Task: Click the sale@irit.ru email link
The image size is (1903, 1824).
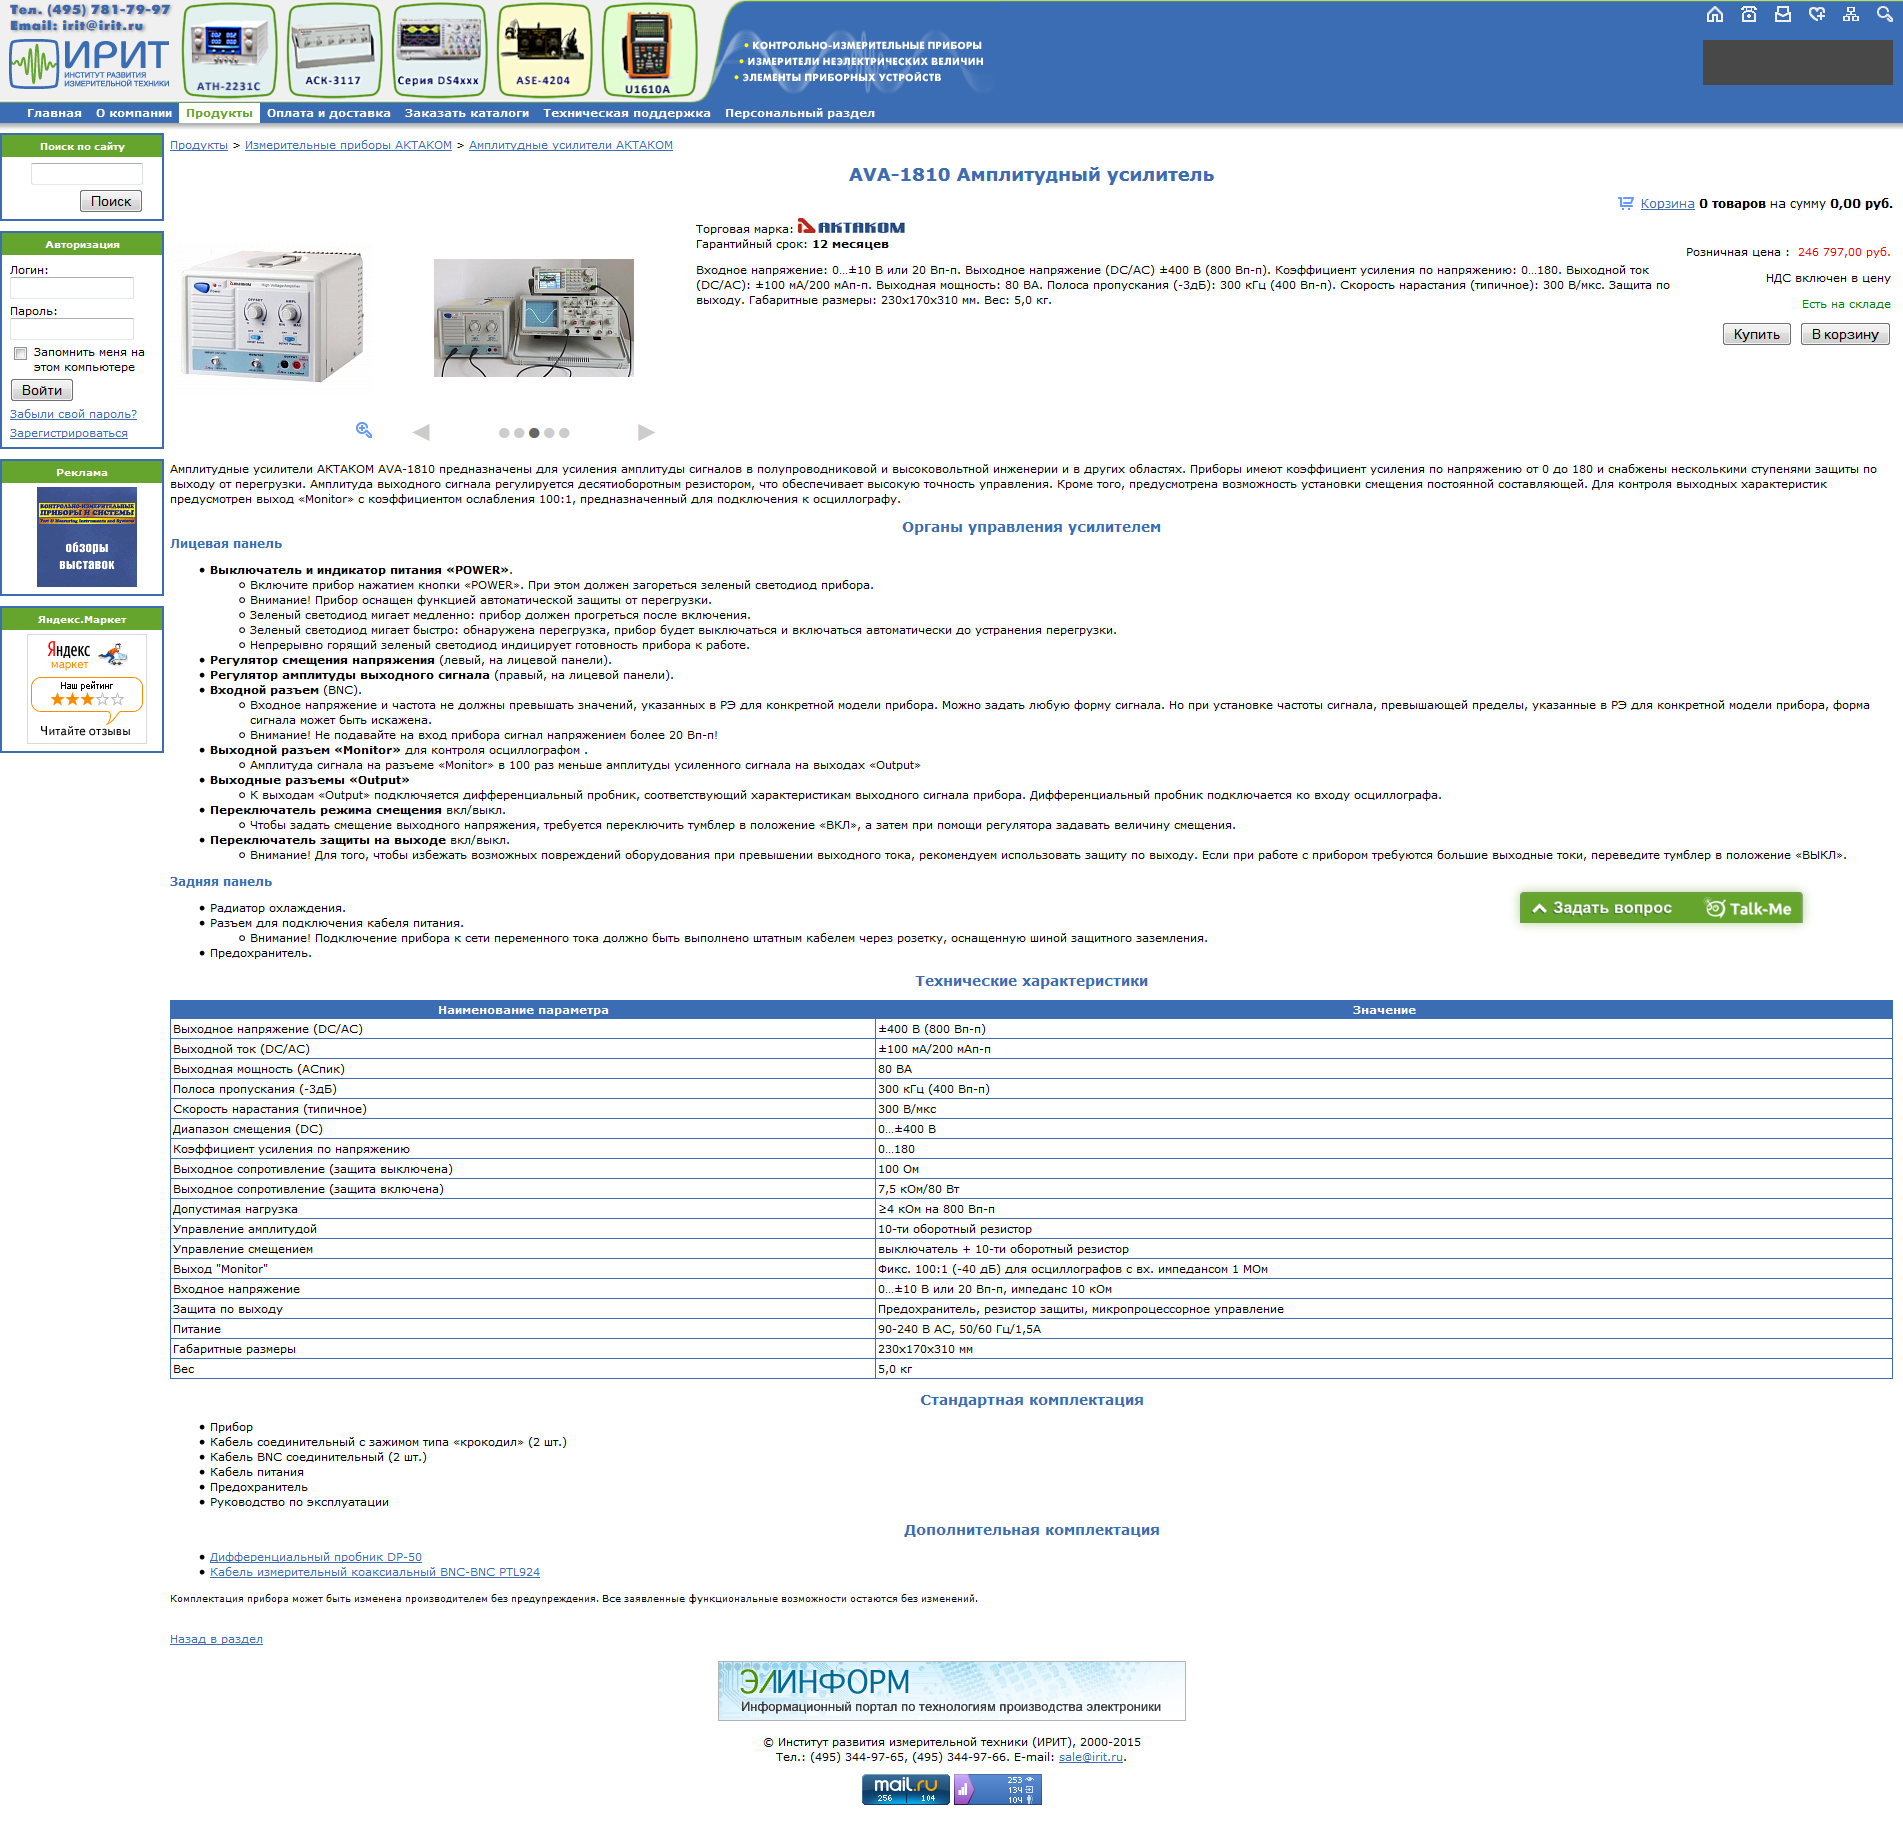Action: pos(1091,1757)
